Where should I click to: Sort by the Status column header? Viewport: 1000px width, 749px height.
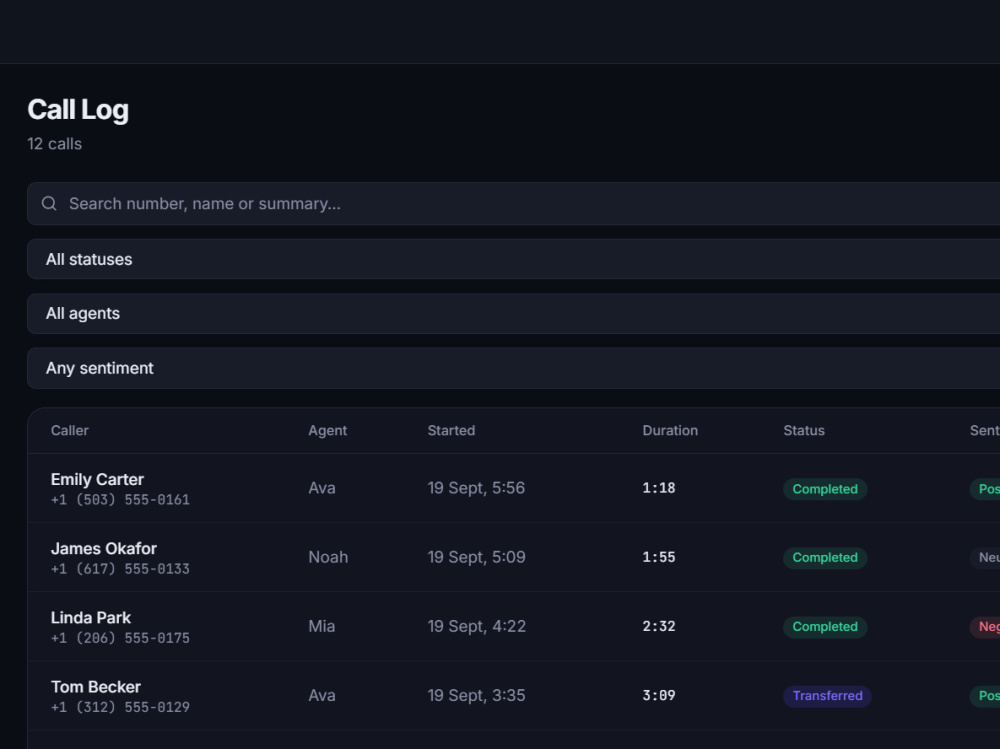coord(804,431)
